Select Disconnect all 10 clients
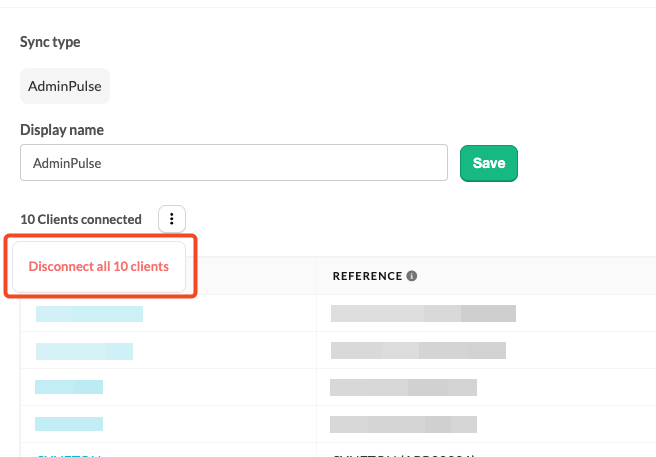 98,267
